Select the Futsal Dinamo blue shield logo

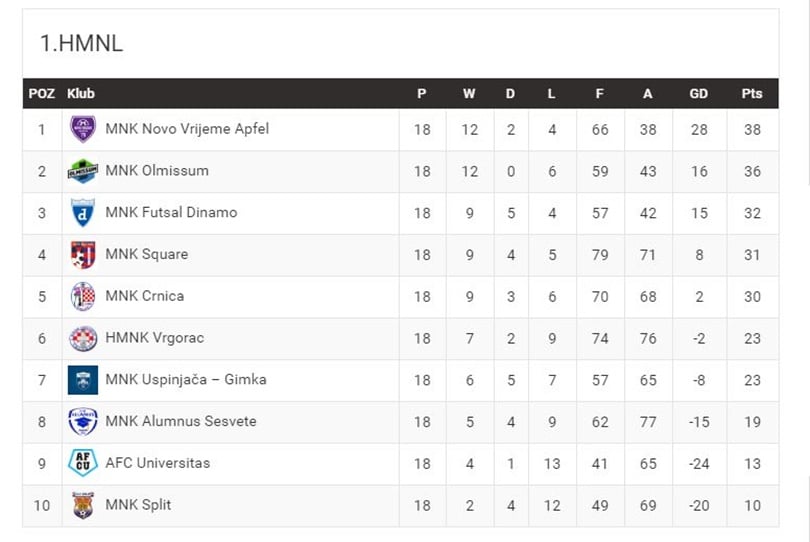[x=83, y=212]
